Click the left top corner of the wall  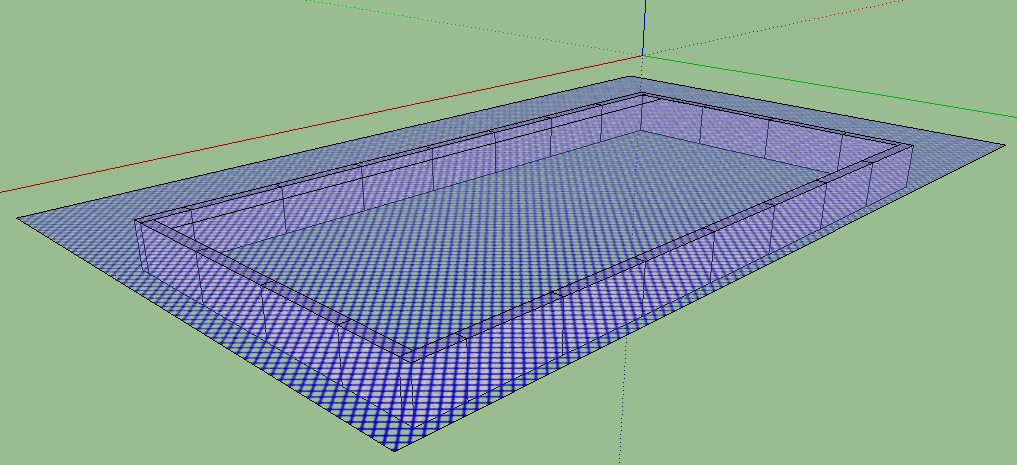click(135, 220)
